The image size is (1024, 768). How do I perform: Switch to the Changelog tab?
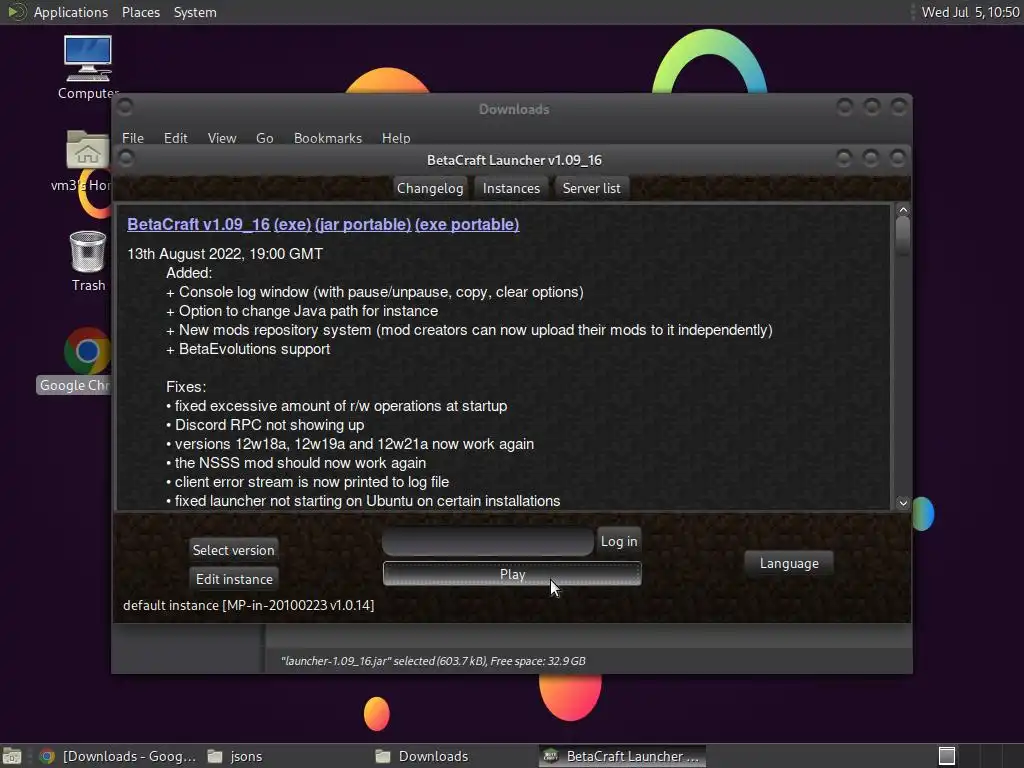pos(430,188)
